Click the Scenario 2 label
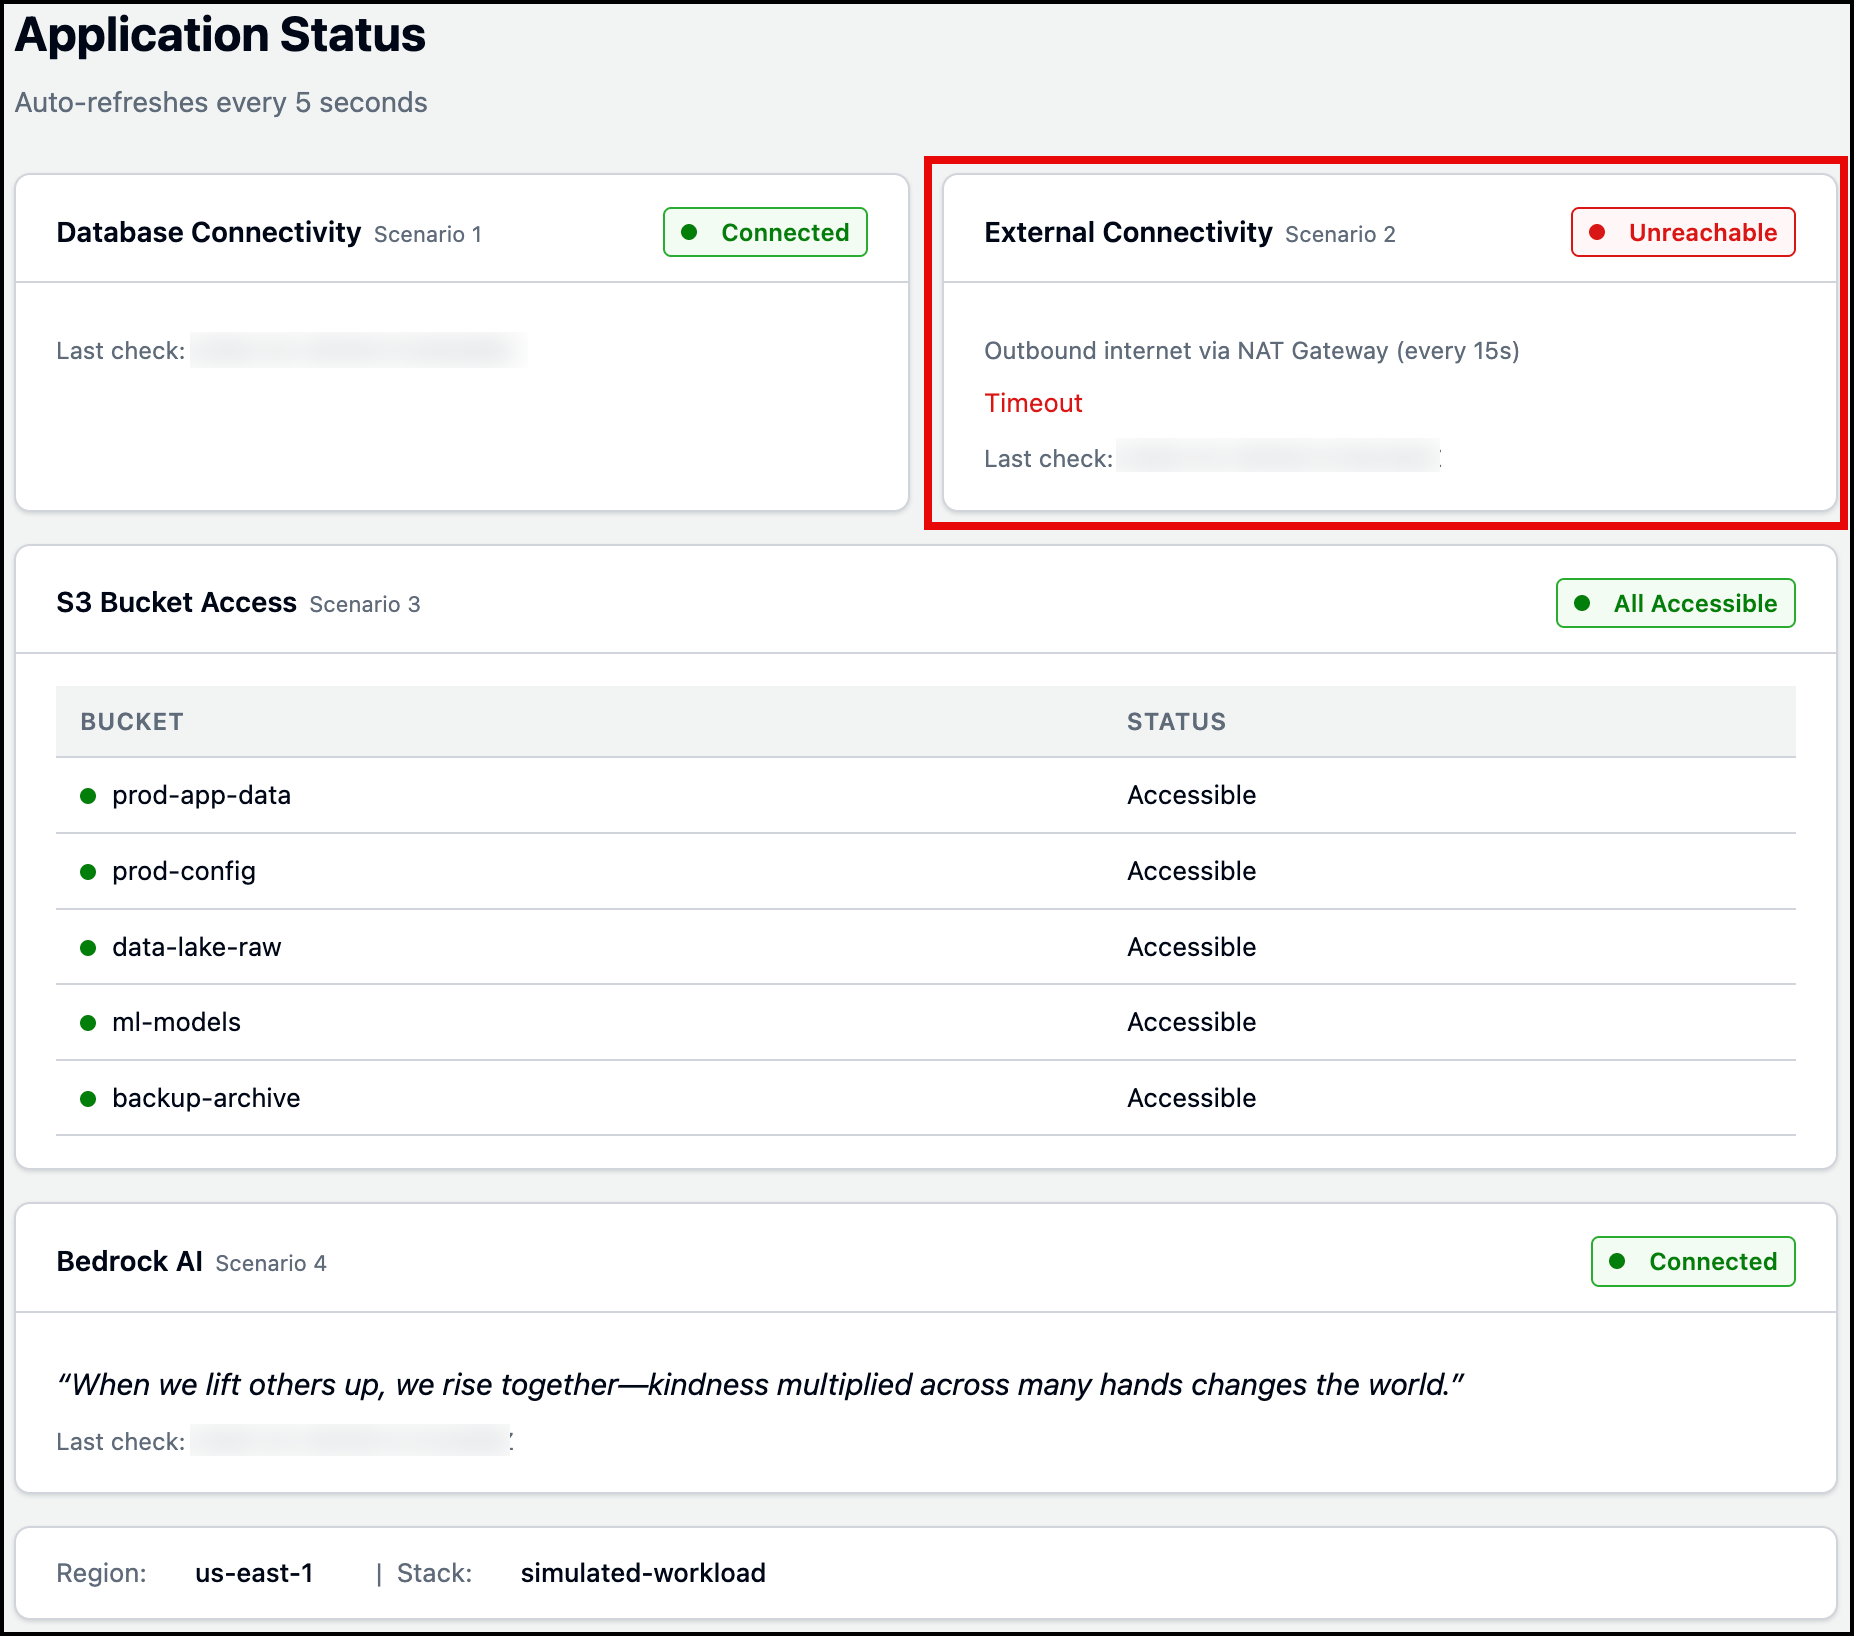The image size is (1854, 1636). pyautogui.click(x=1340, y=234)
